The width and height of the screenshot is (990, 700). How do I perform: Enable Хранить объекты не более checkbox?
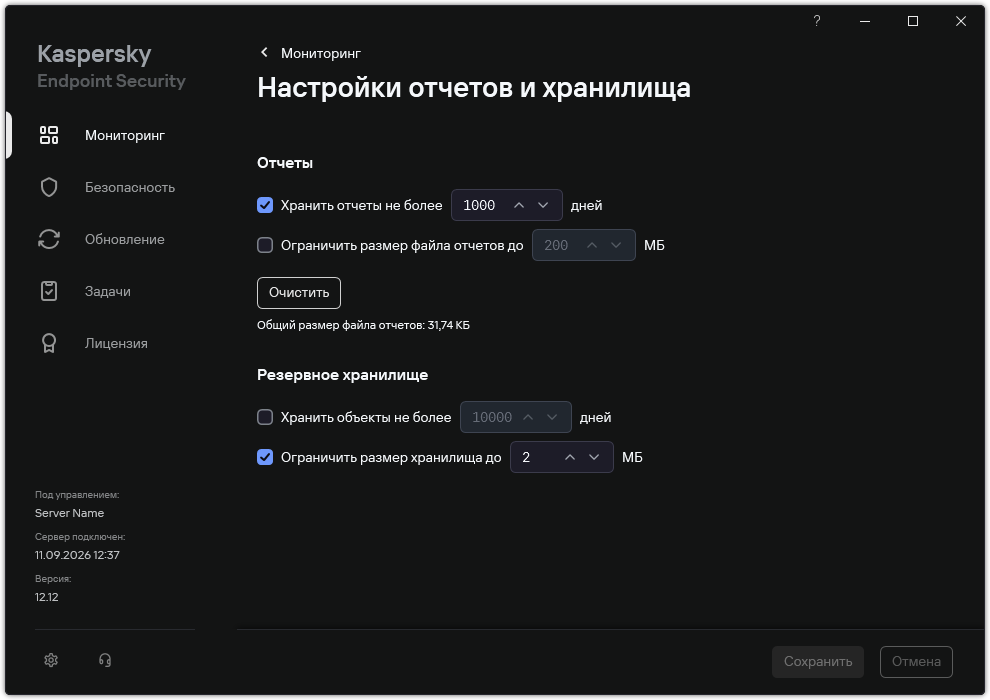pyautogui.click(x=265, y=417)
